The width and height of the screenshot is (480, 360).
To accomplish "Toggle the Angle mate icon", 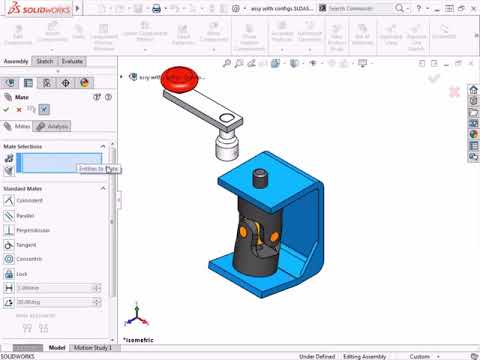I will (x=9, y=303).
